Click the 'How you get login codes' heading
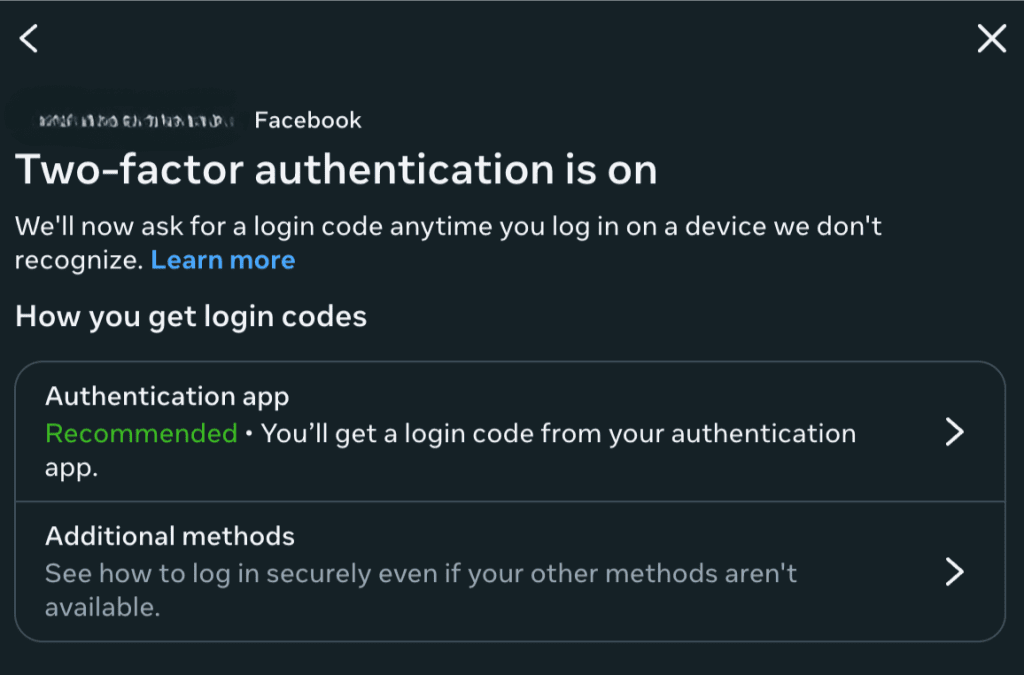 tap(191, 317)
